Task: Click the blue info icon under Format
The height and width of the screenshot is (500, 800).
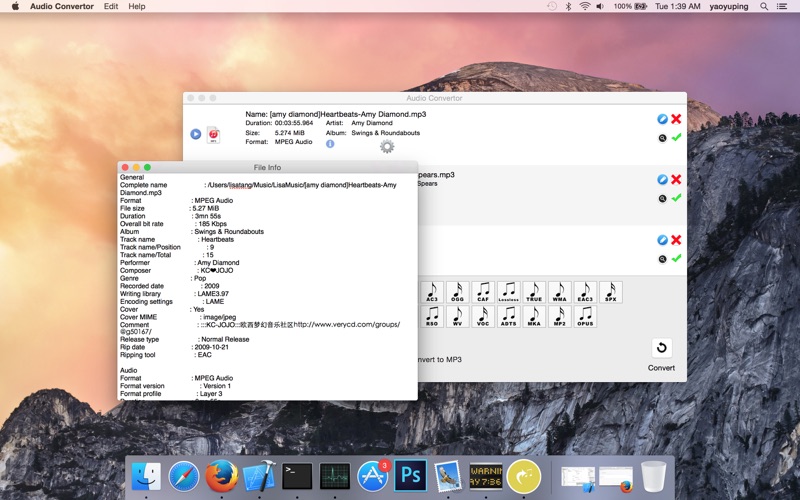Action: tap(330, 144)
